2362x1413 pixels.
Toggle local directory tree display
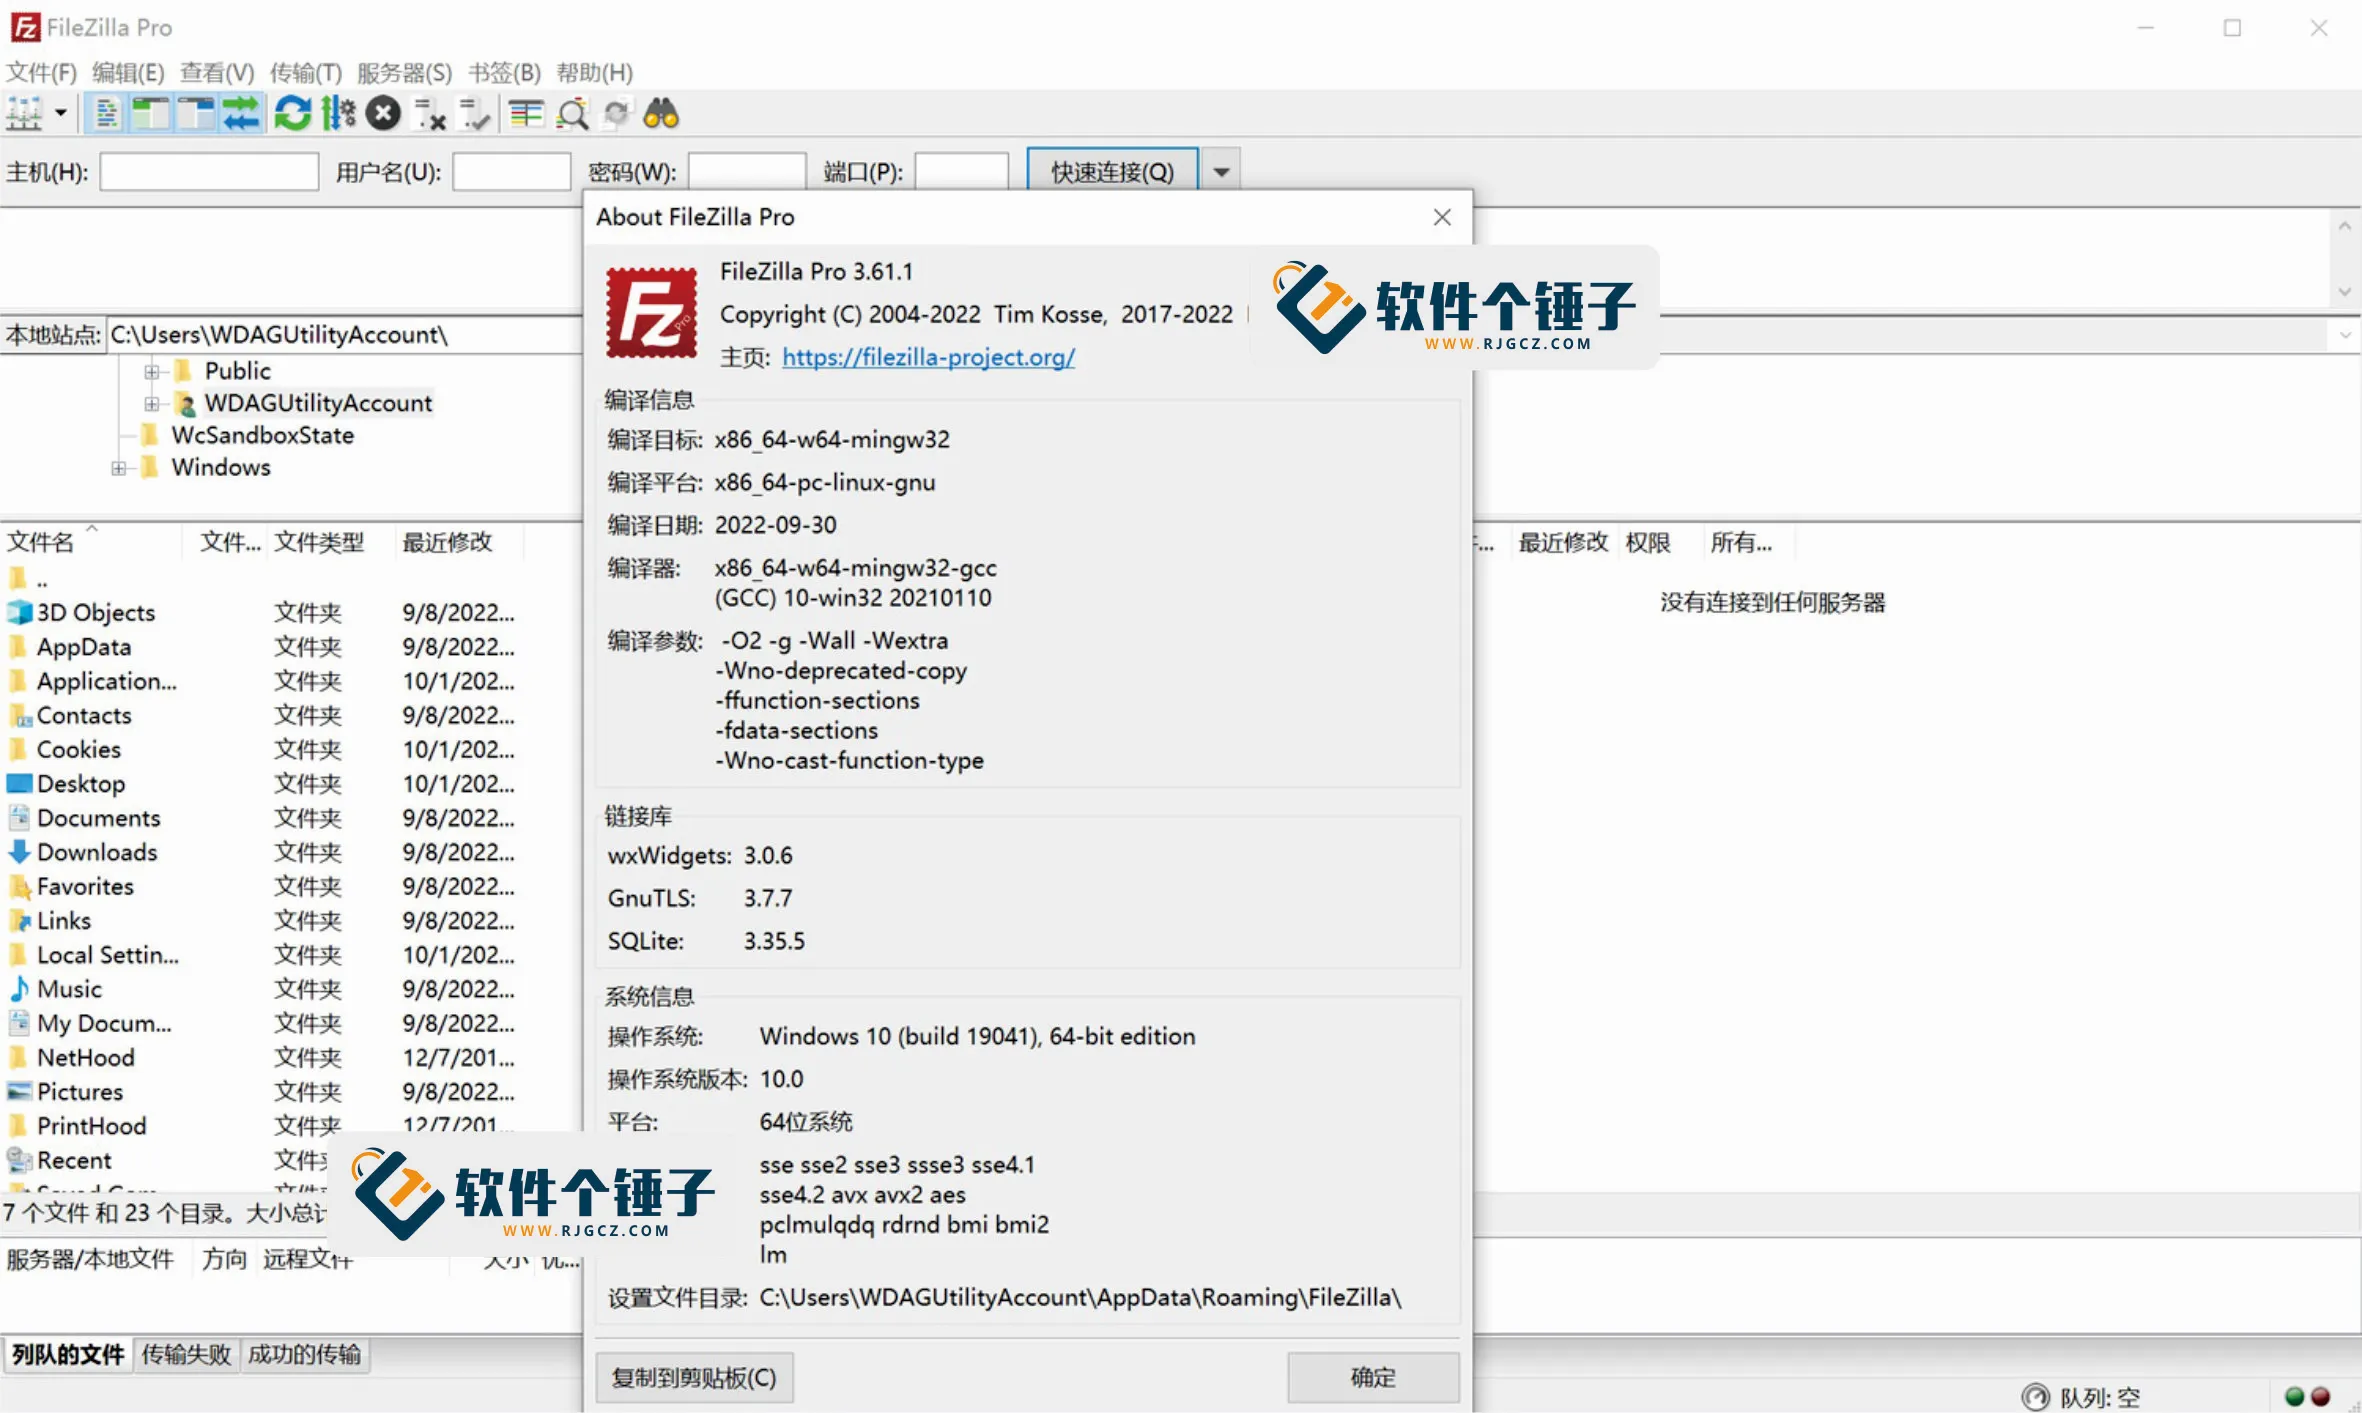[151, 114]
